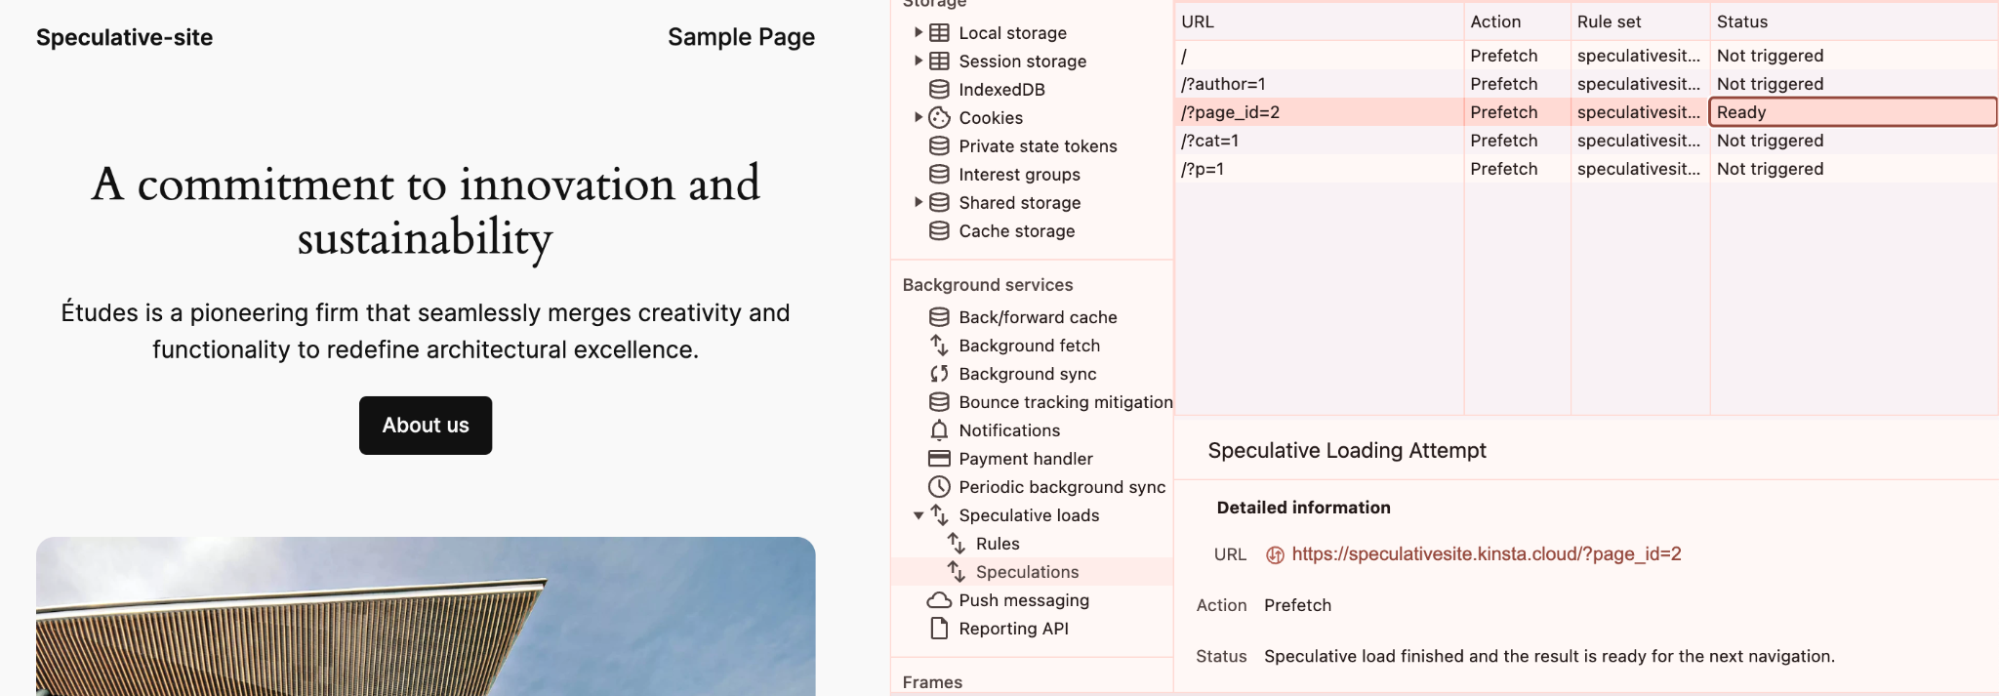This screenshot has width=1999, height=696.
Task: Click the Interest groups database icon
Action: pyautogui.click(x=939, y=174)
